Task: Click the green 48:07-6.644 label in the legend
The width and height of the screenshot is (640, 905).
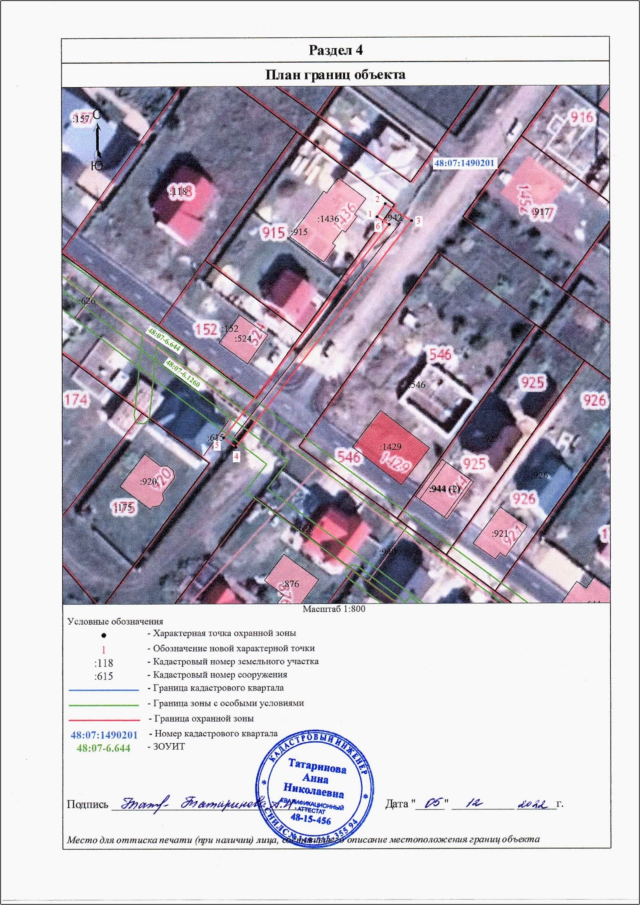Action: (101, 748)
